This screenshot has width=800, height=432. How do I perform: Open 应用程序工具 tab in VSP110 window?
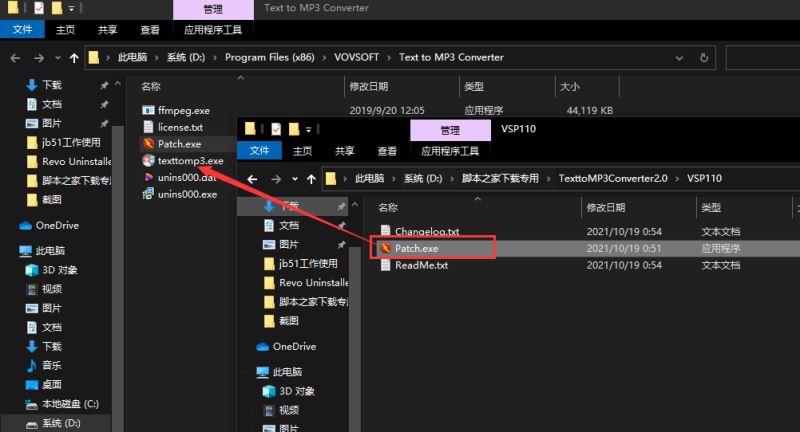(x=449, y=151)
